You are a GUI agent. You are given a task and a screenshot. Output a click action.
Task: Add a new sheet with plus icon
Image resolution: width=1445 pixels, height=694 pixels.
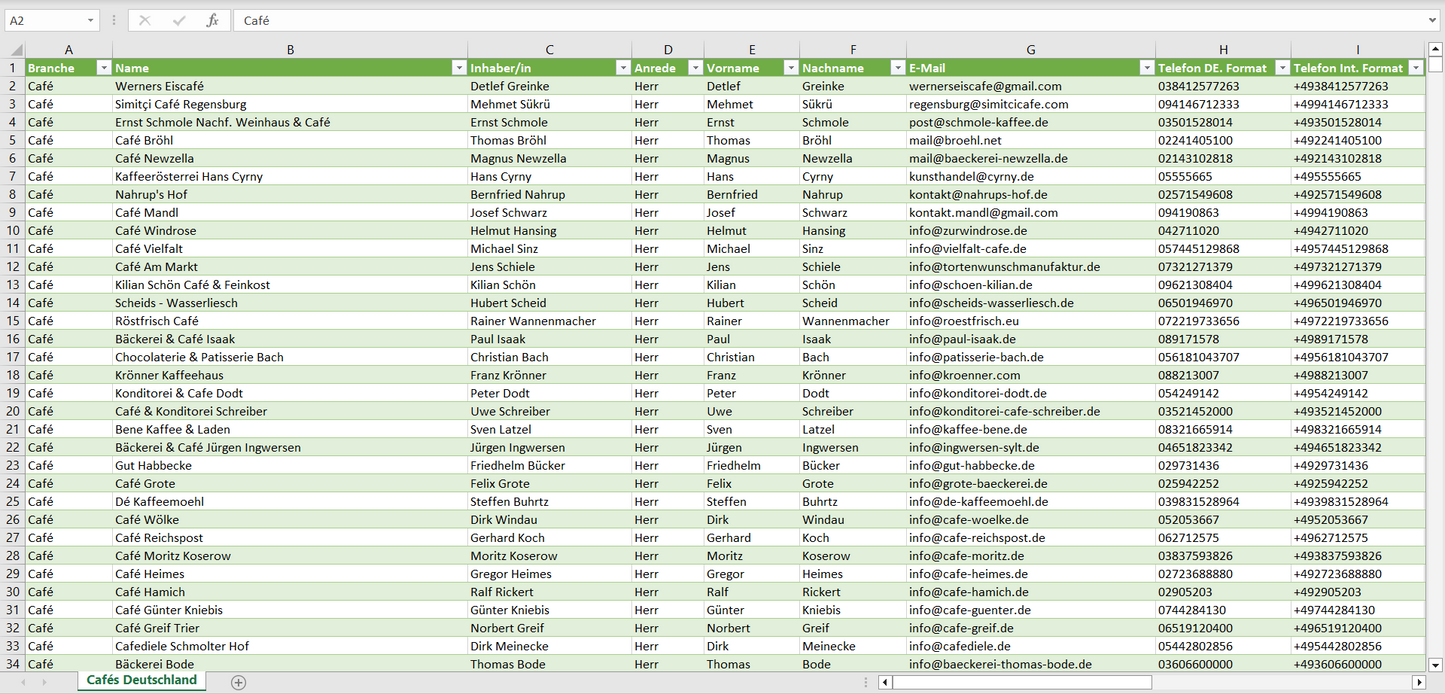click(238, 682)
